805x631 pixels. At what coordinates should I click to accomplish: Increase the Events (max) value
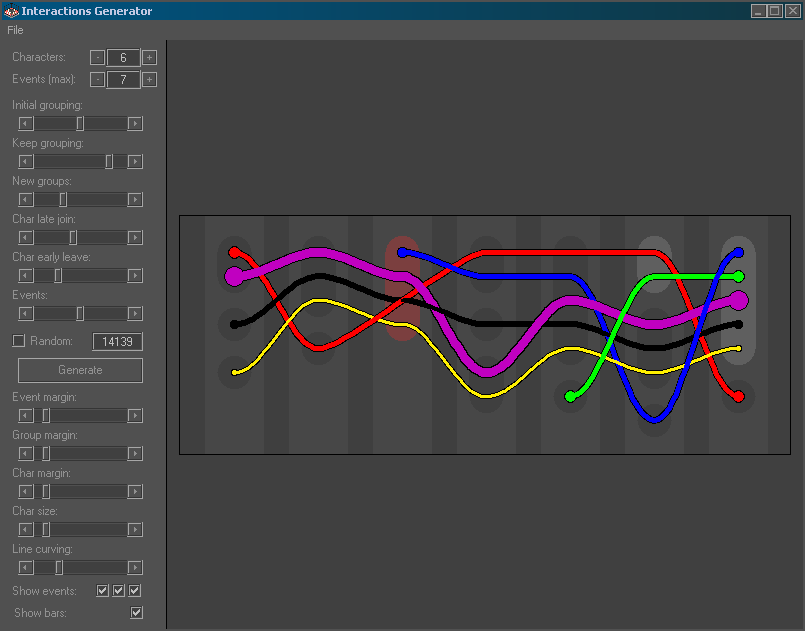149,79
